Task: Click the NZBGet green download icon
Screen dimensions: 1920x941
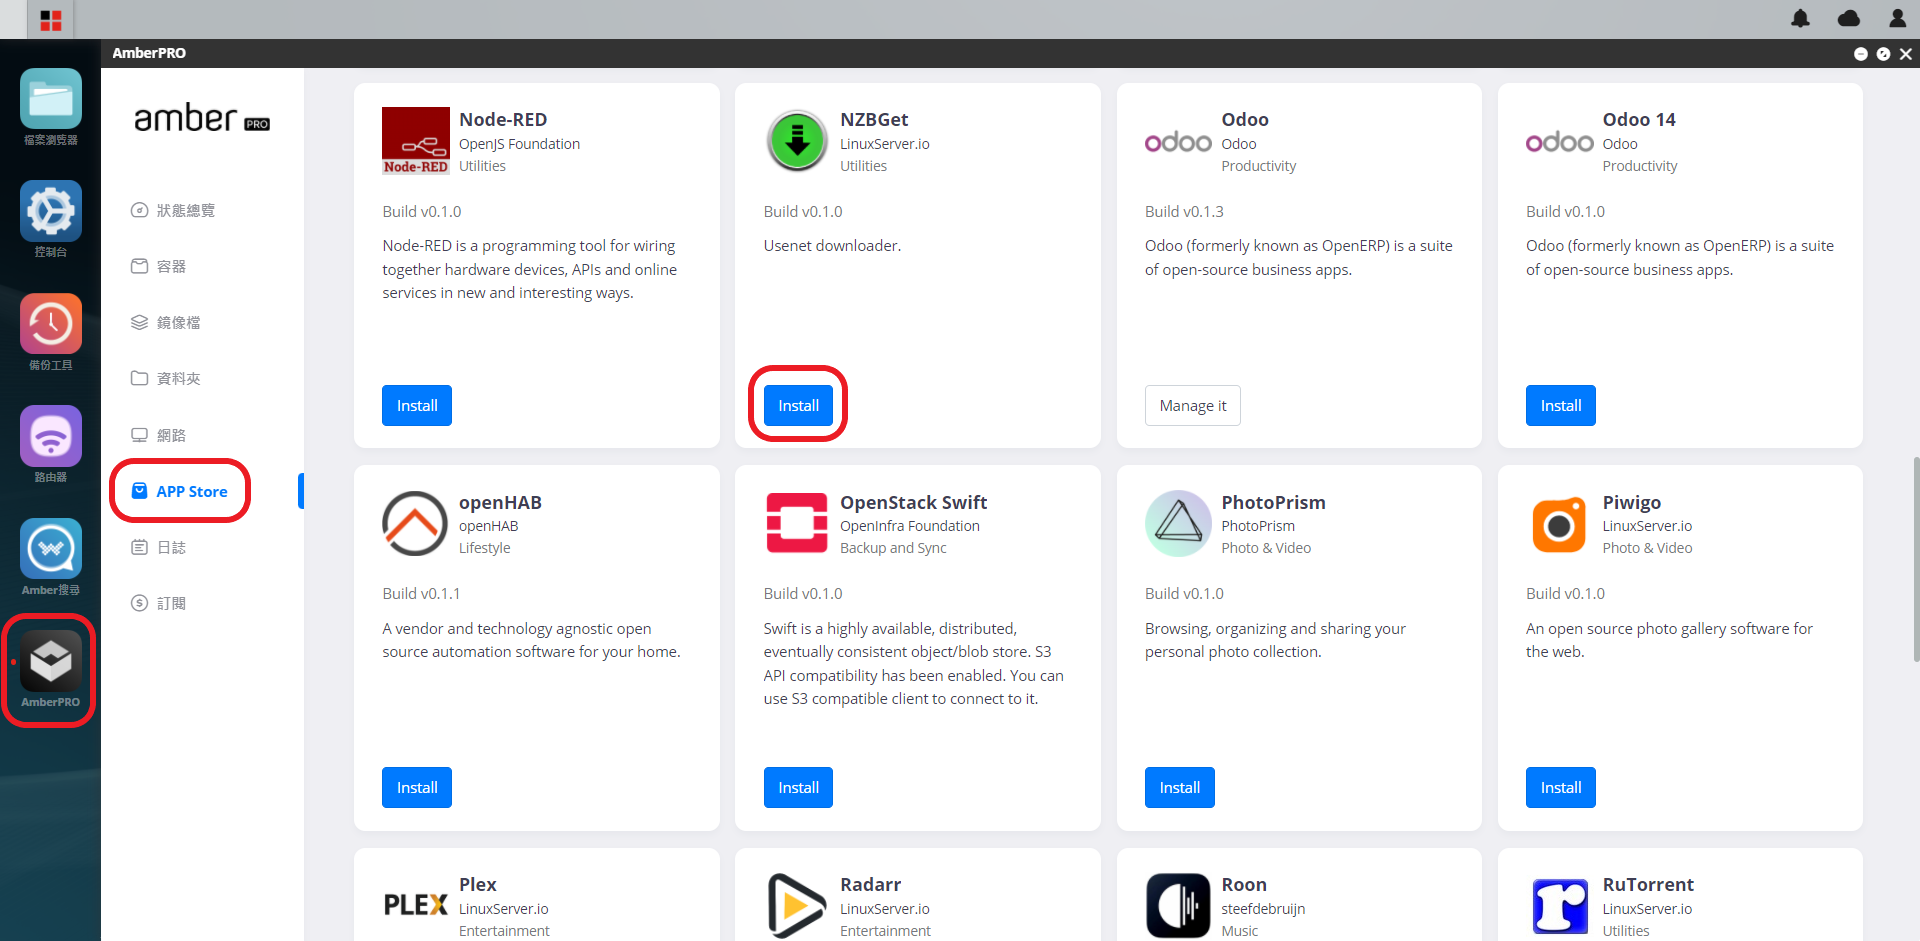Action: tap(797, 141)
